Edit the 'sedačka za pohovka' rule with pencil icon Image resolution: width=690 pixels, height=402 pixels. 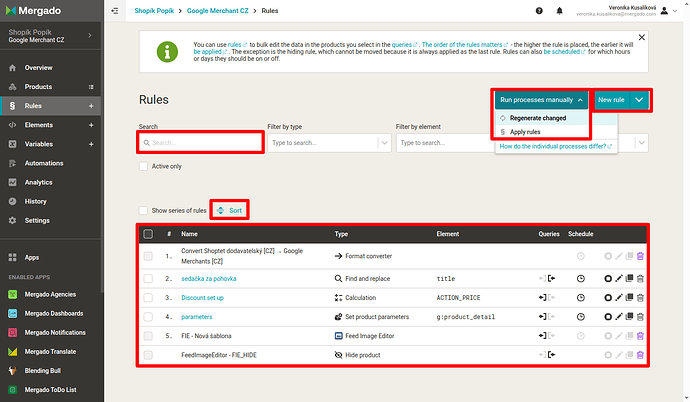[619, 278]
